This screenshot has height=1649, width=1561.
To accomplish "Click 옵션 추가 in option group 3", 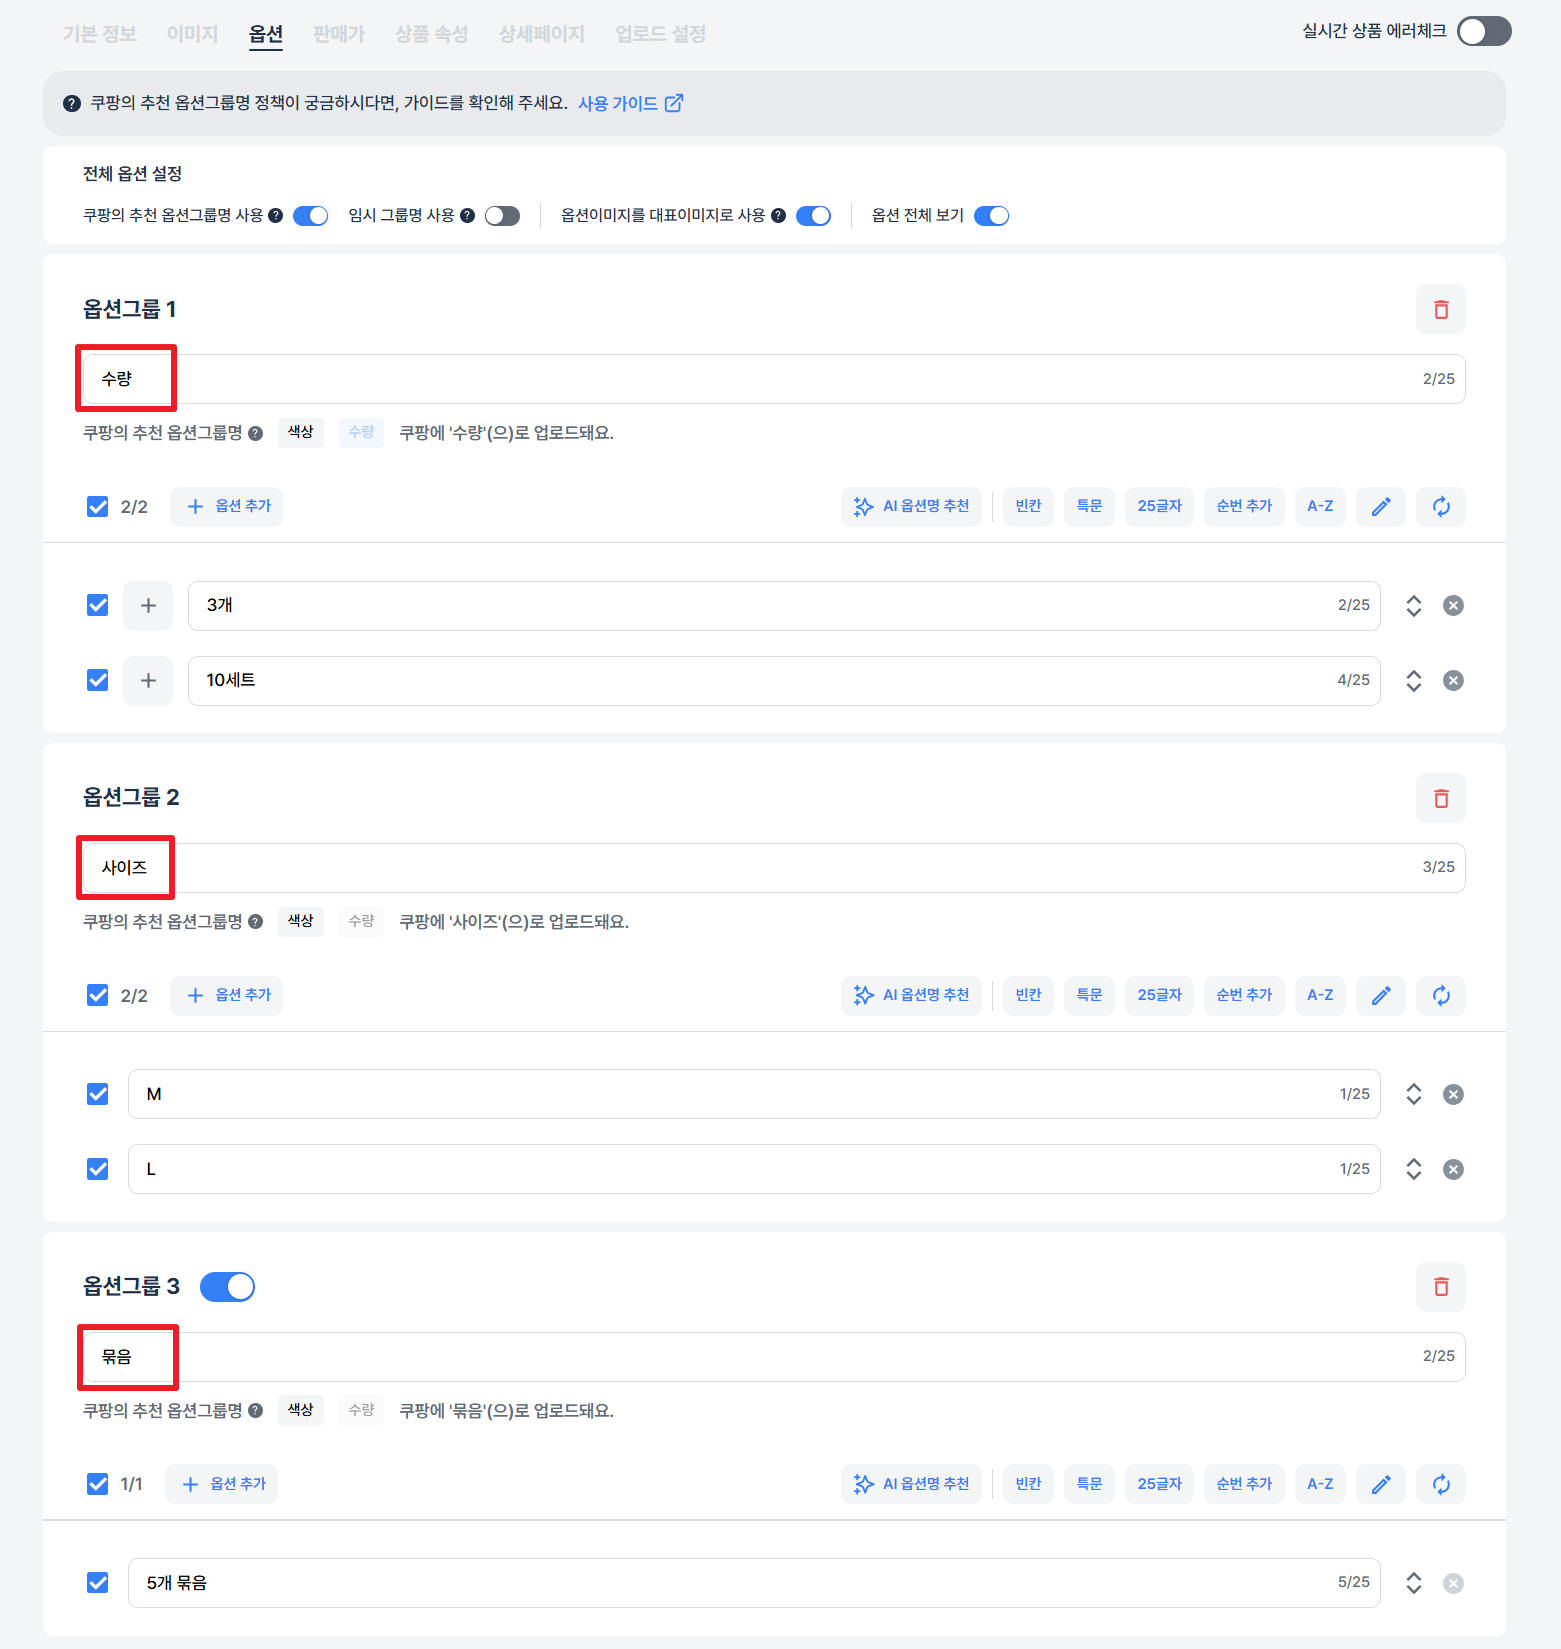I will 221,1484.
